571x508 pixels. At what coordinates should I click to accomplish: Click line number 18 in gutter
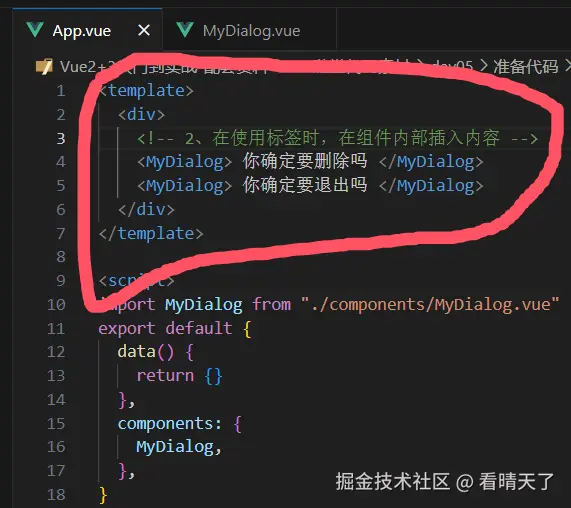tap(56, 495)
